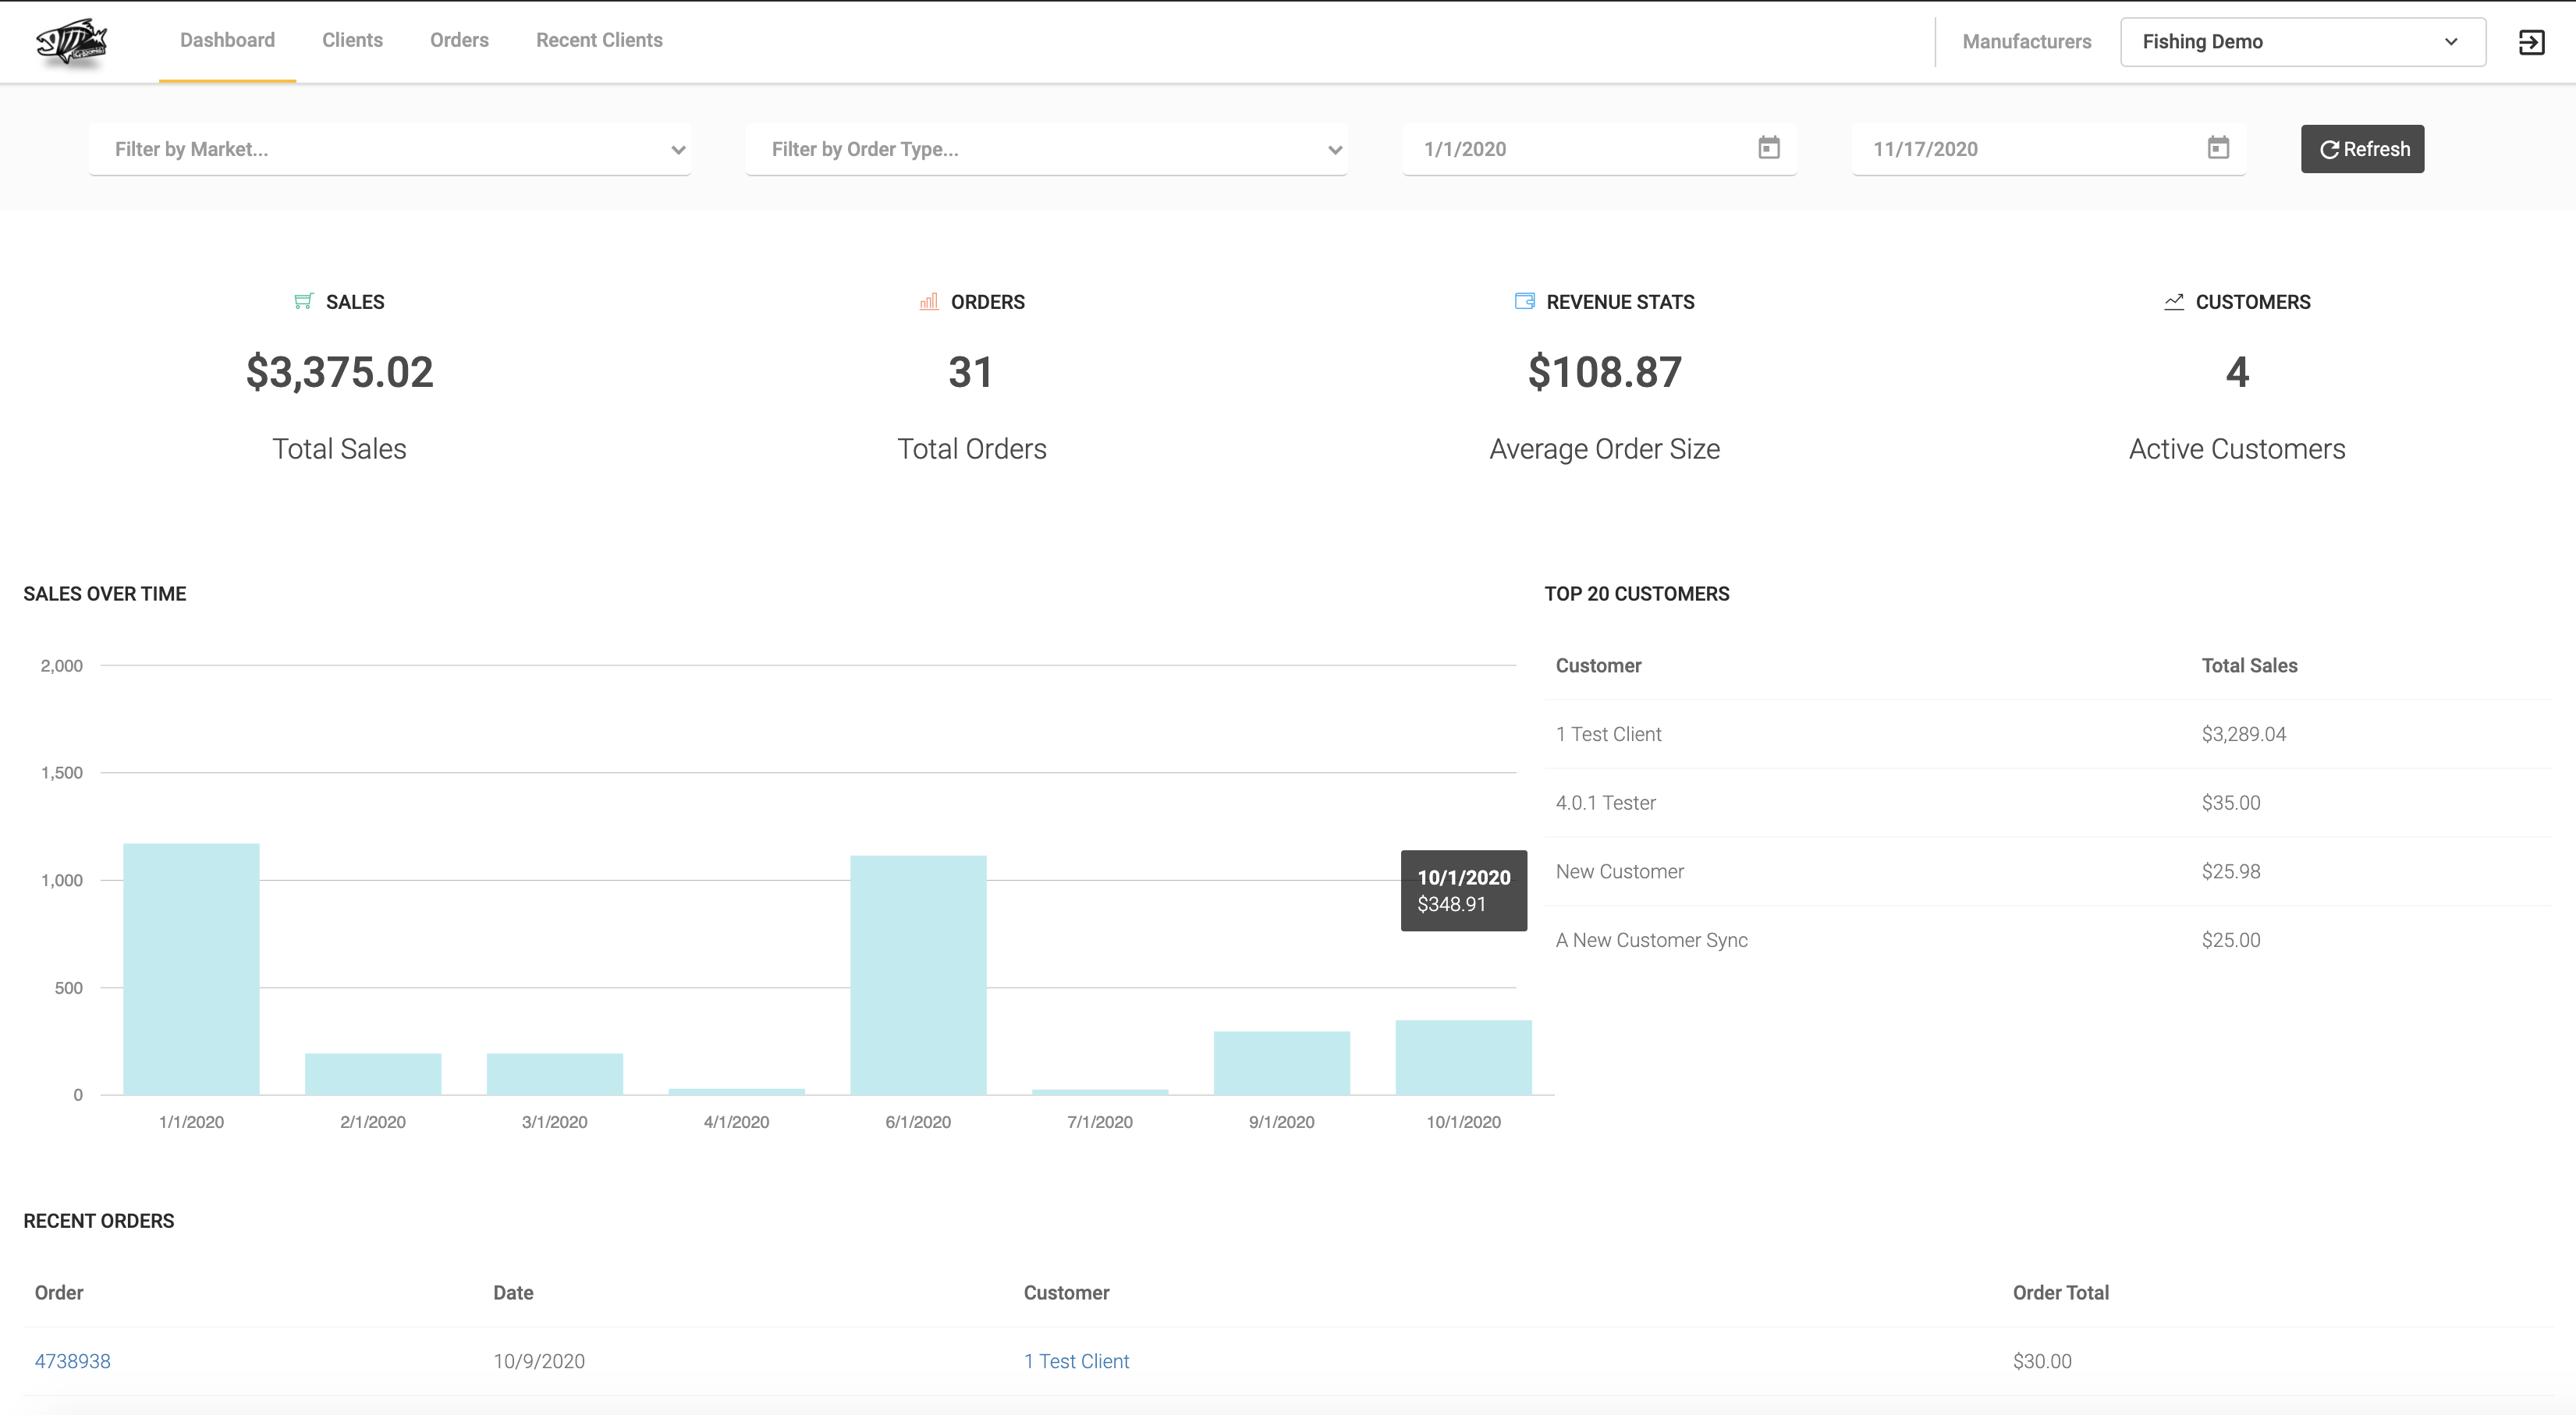Switch to the Clients tab

352,40
